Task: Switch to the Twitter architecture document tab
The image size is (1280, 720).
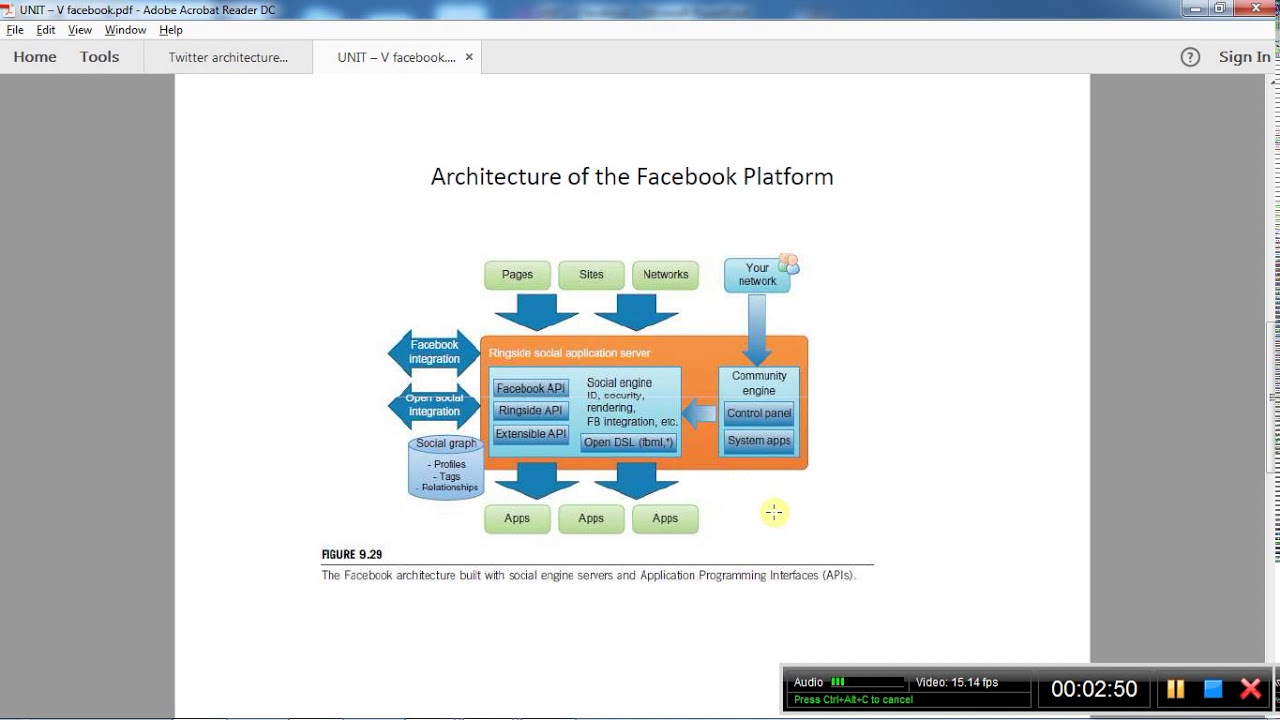Action: pos(228,57)
